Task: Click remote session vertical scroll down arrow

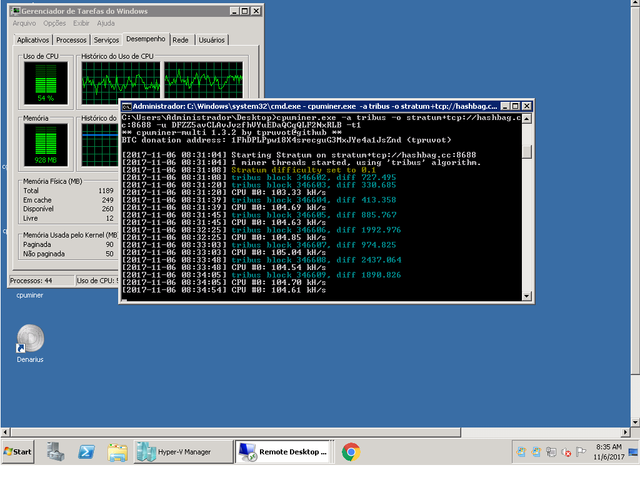Action: (x=635, y=422)
